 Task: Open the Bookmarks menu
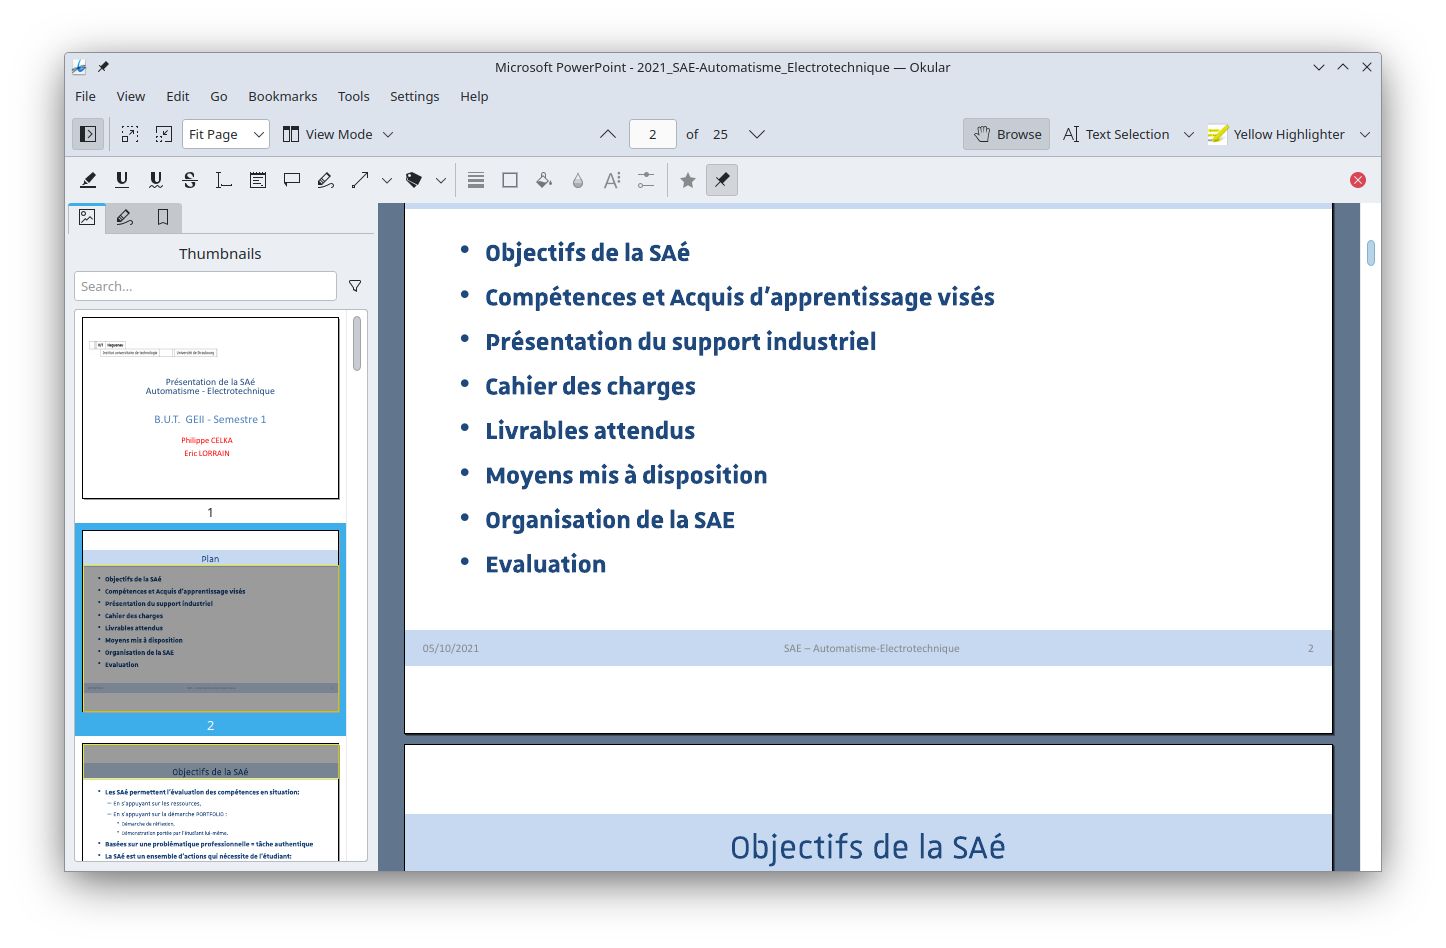pyautogui.click(x=282, y=96)
